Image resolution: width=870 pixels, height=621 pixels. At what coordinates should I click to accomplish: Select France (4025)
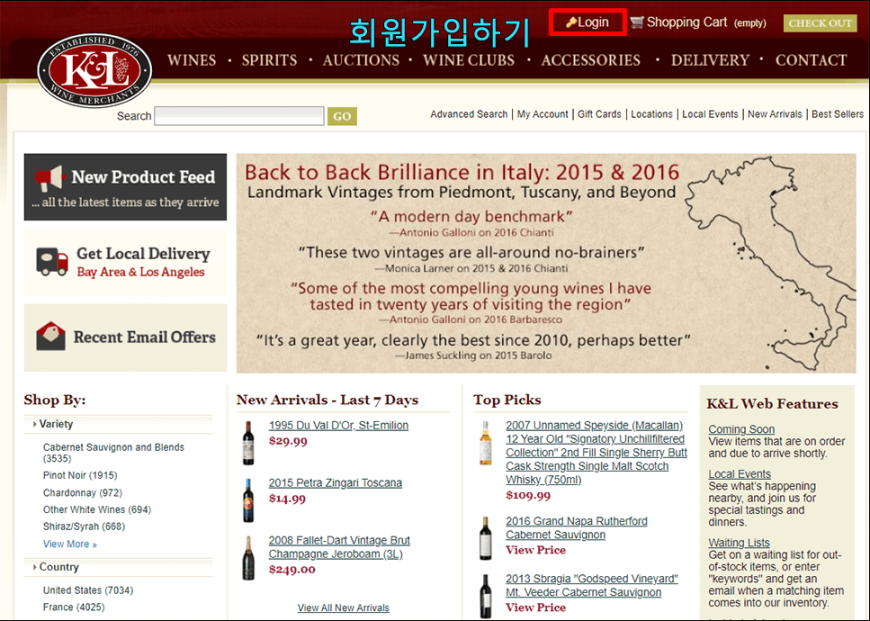(x=74, y=607)
